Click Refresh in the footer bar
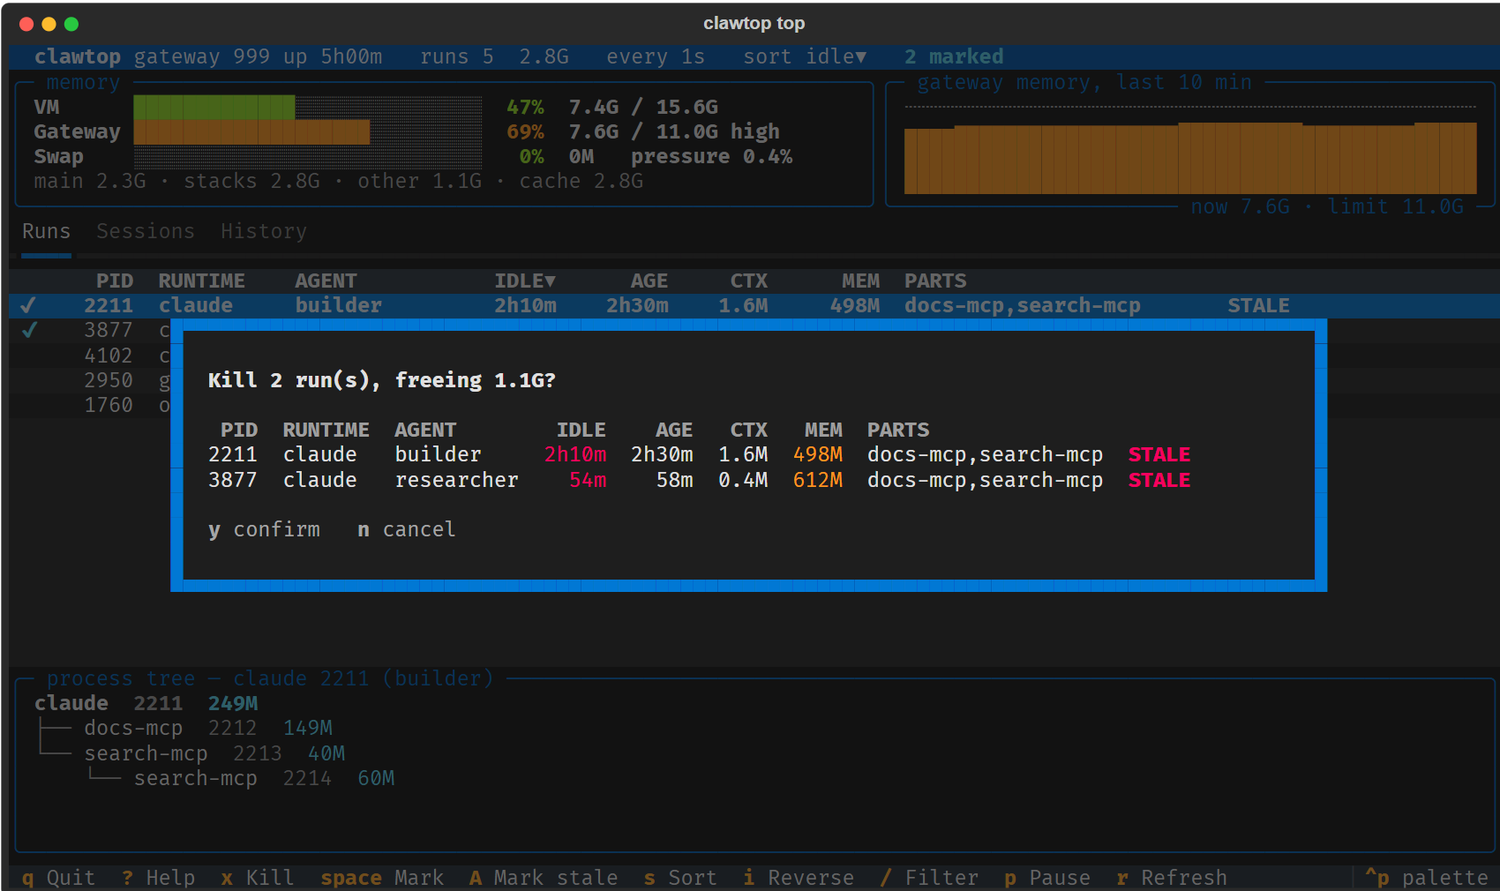Image resolution: width=1500 pixels, height=891 pixels. (1172, 877)
